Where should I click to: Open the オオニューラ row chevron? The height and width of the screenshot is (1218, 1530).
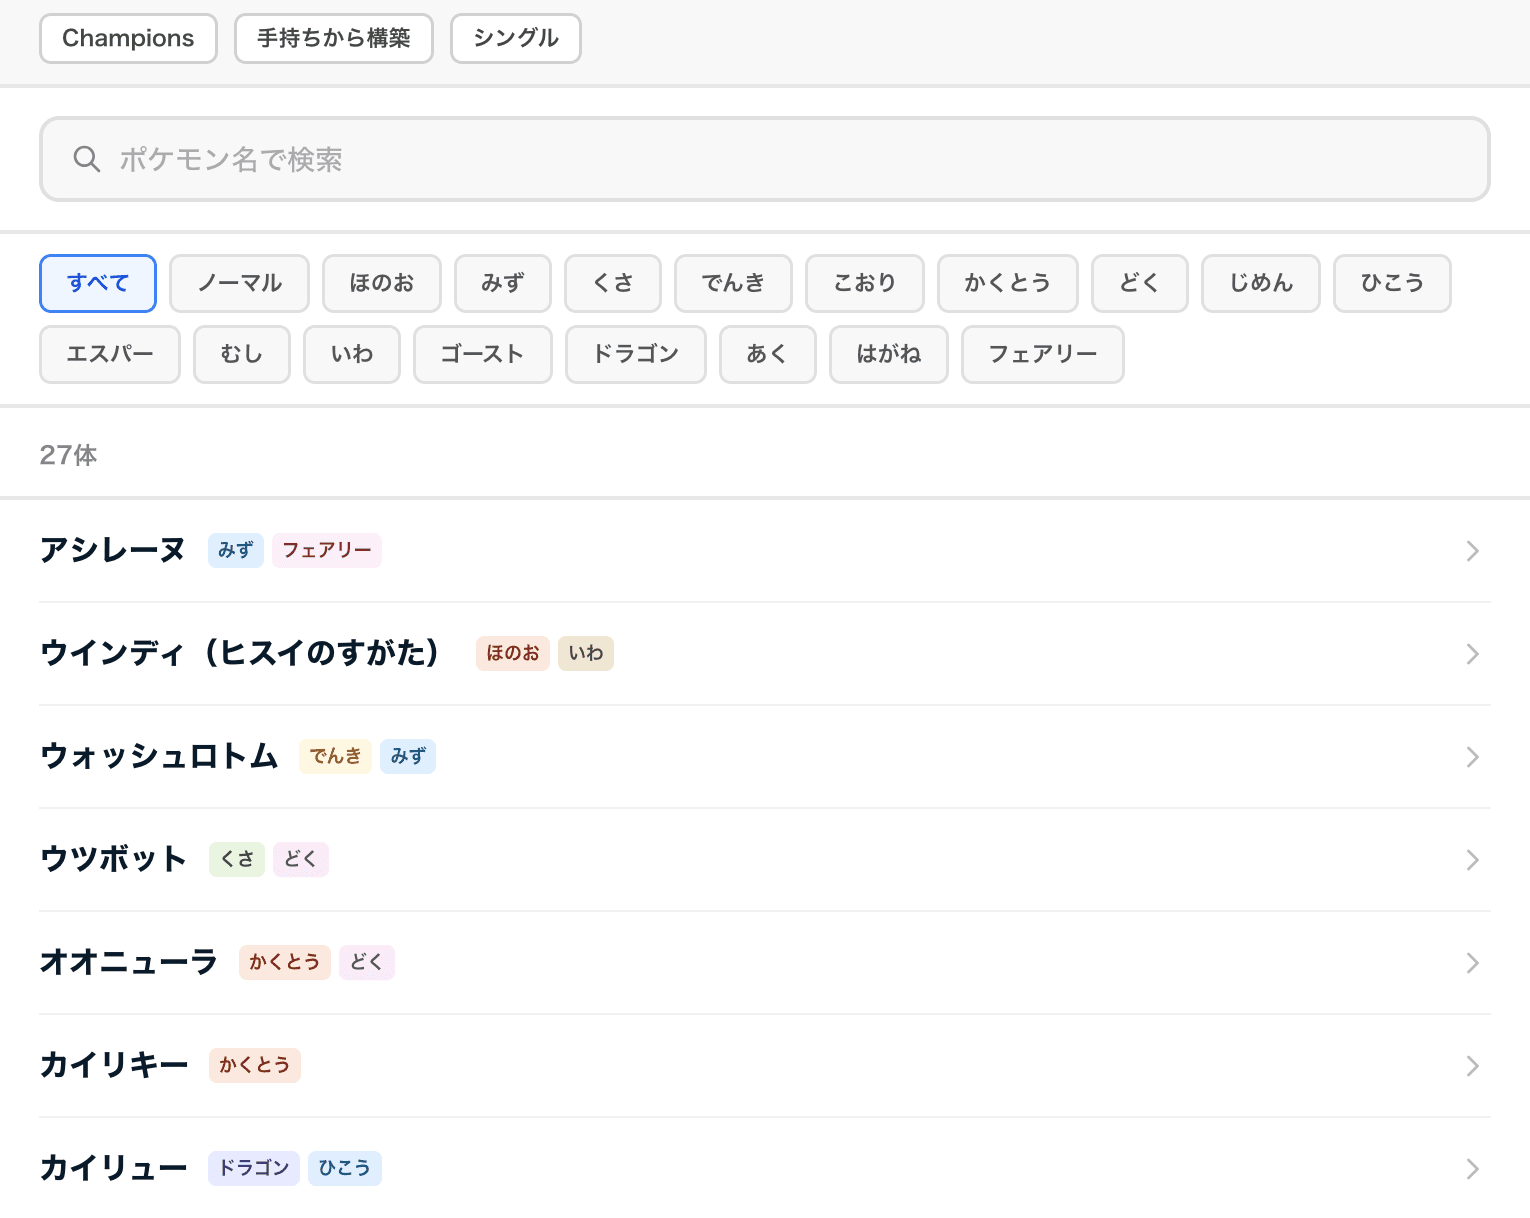1472,963
